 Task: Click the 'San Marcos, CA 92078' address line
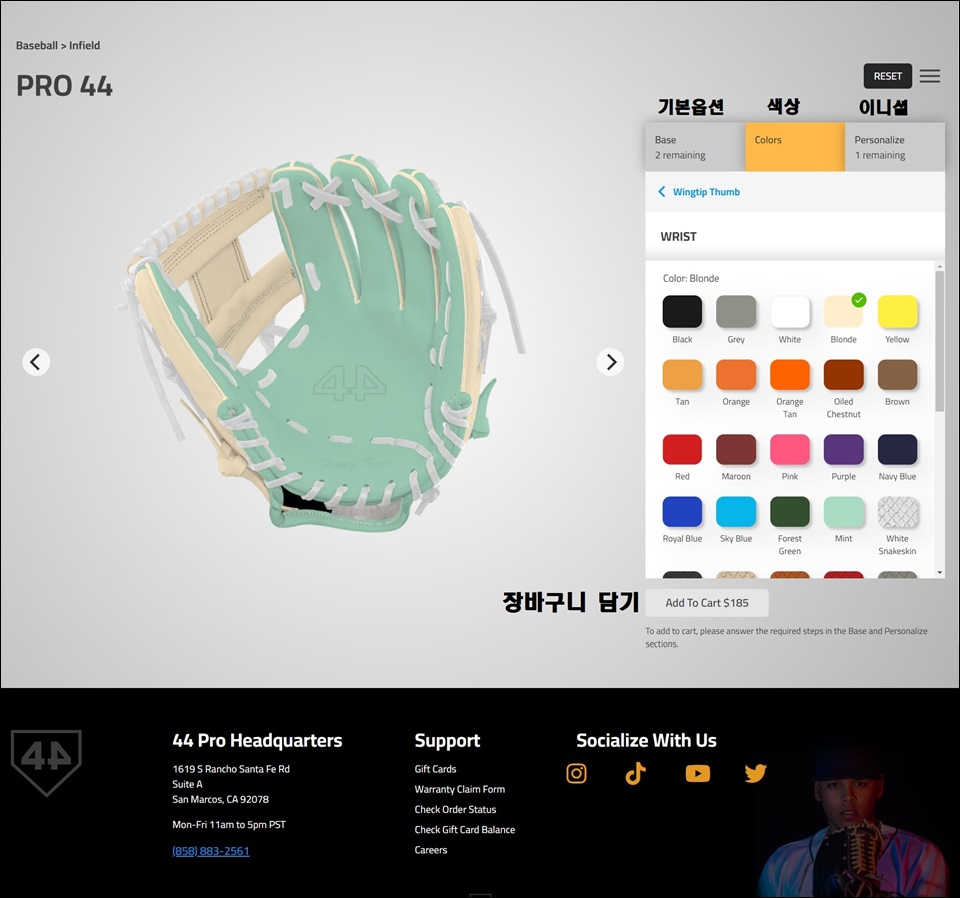coord(220,799)
